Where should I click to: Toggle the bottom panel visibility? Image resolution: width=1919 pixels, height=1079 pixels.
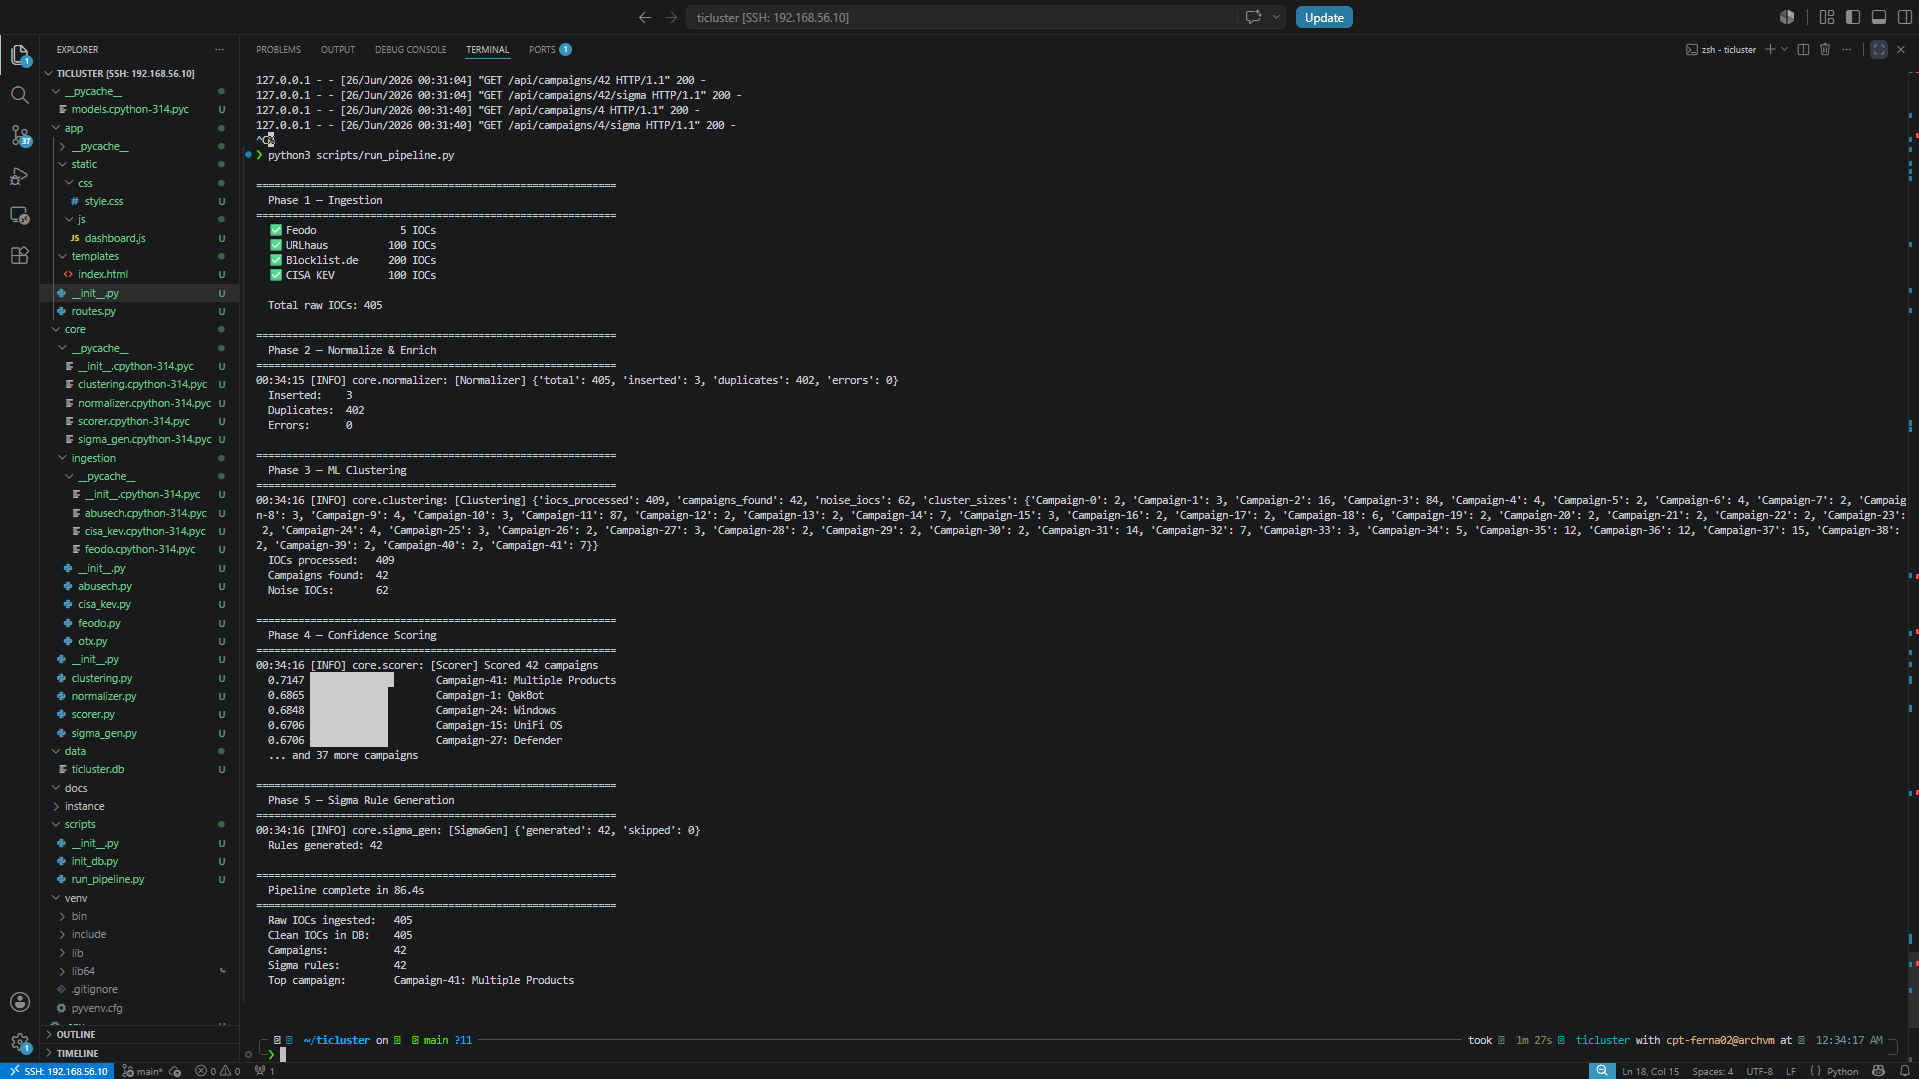click(1879, 17)
